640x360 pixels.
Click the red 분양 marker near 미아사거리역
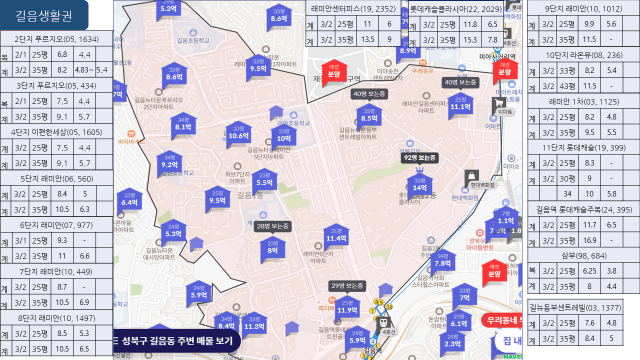[x=505, y=70]
